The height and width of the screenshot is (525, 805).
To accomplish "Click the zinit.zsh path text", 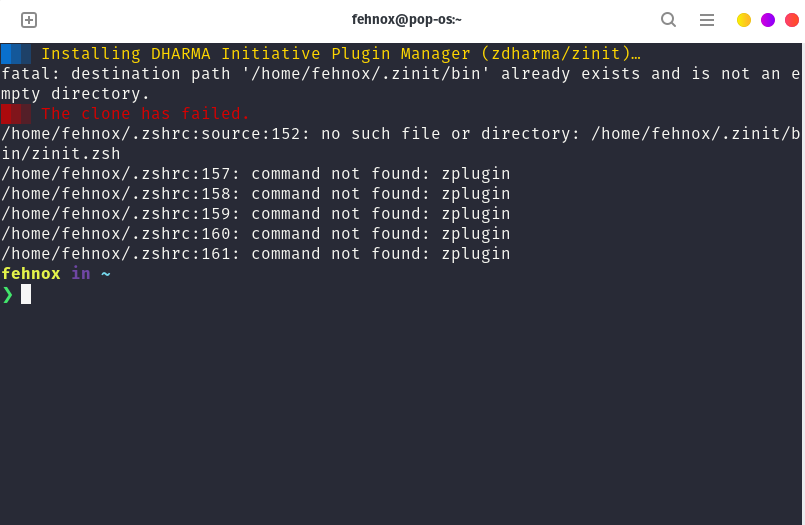I will 61,153.
